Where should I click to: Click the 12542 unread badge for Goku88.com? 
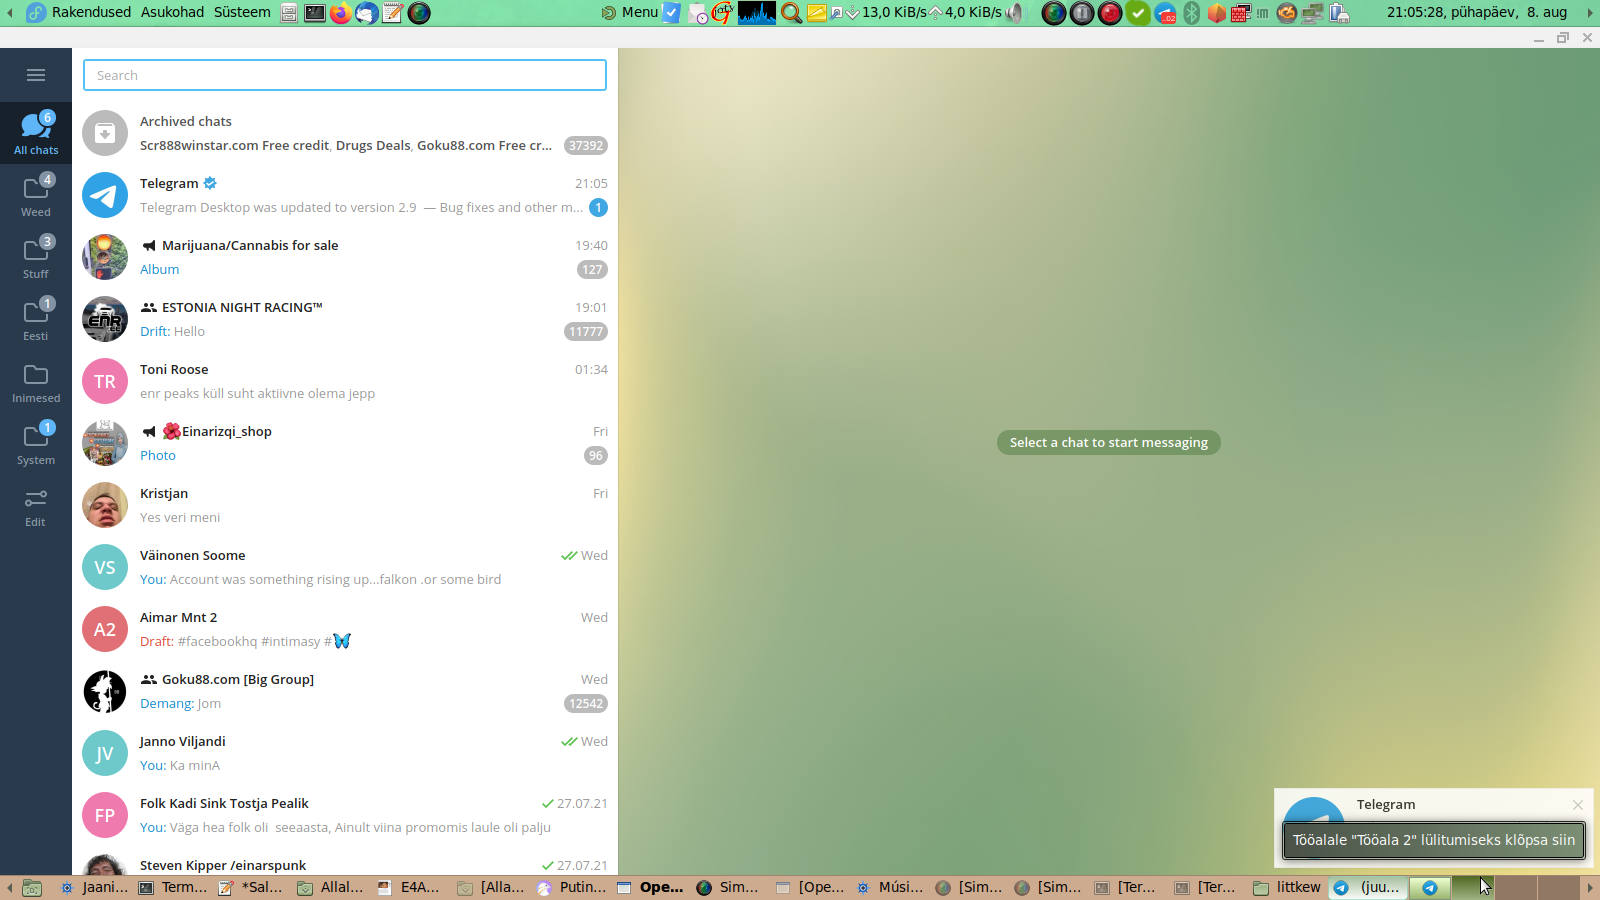[x=586, y=704]
